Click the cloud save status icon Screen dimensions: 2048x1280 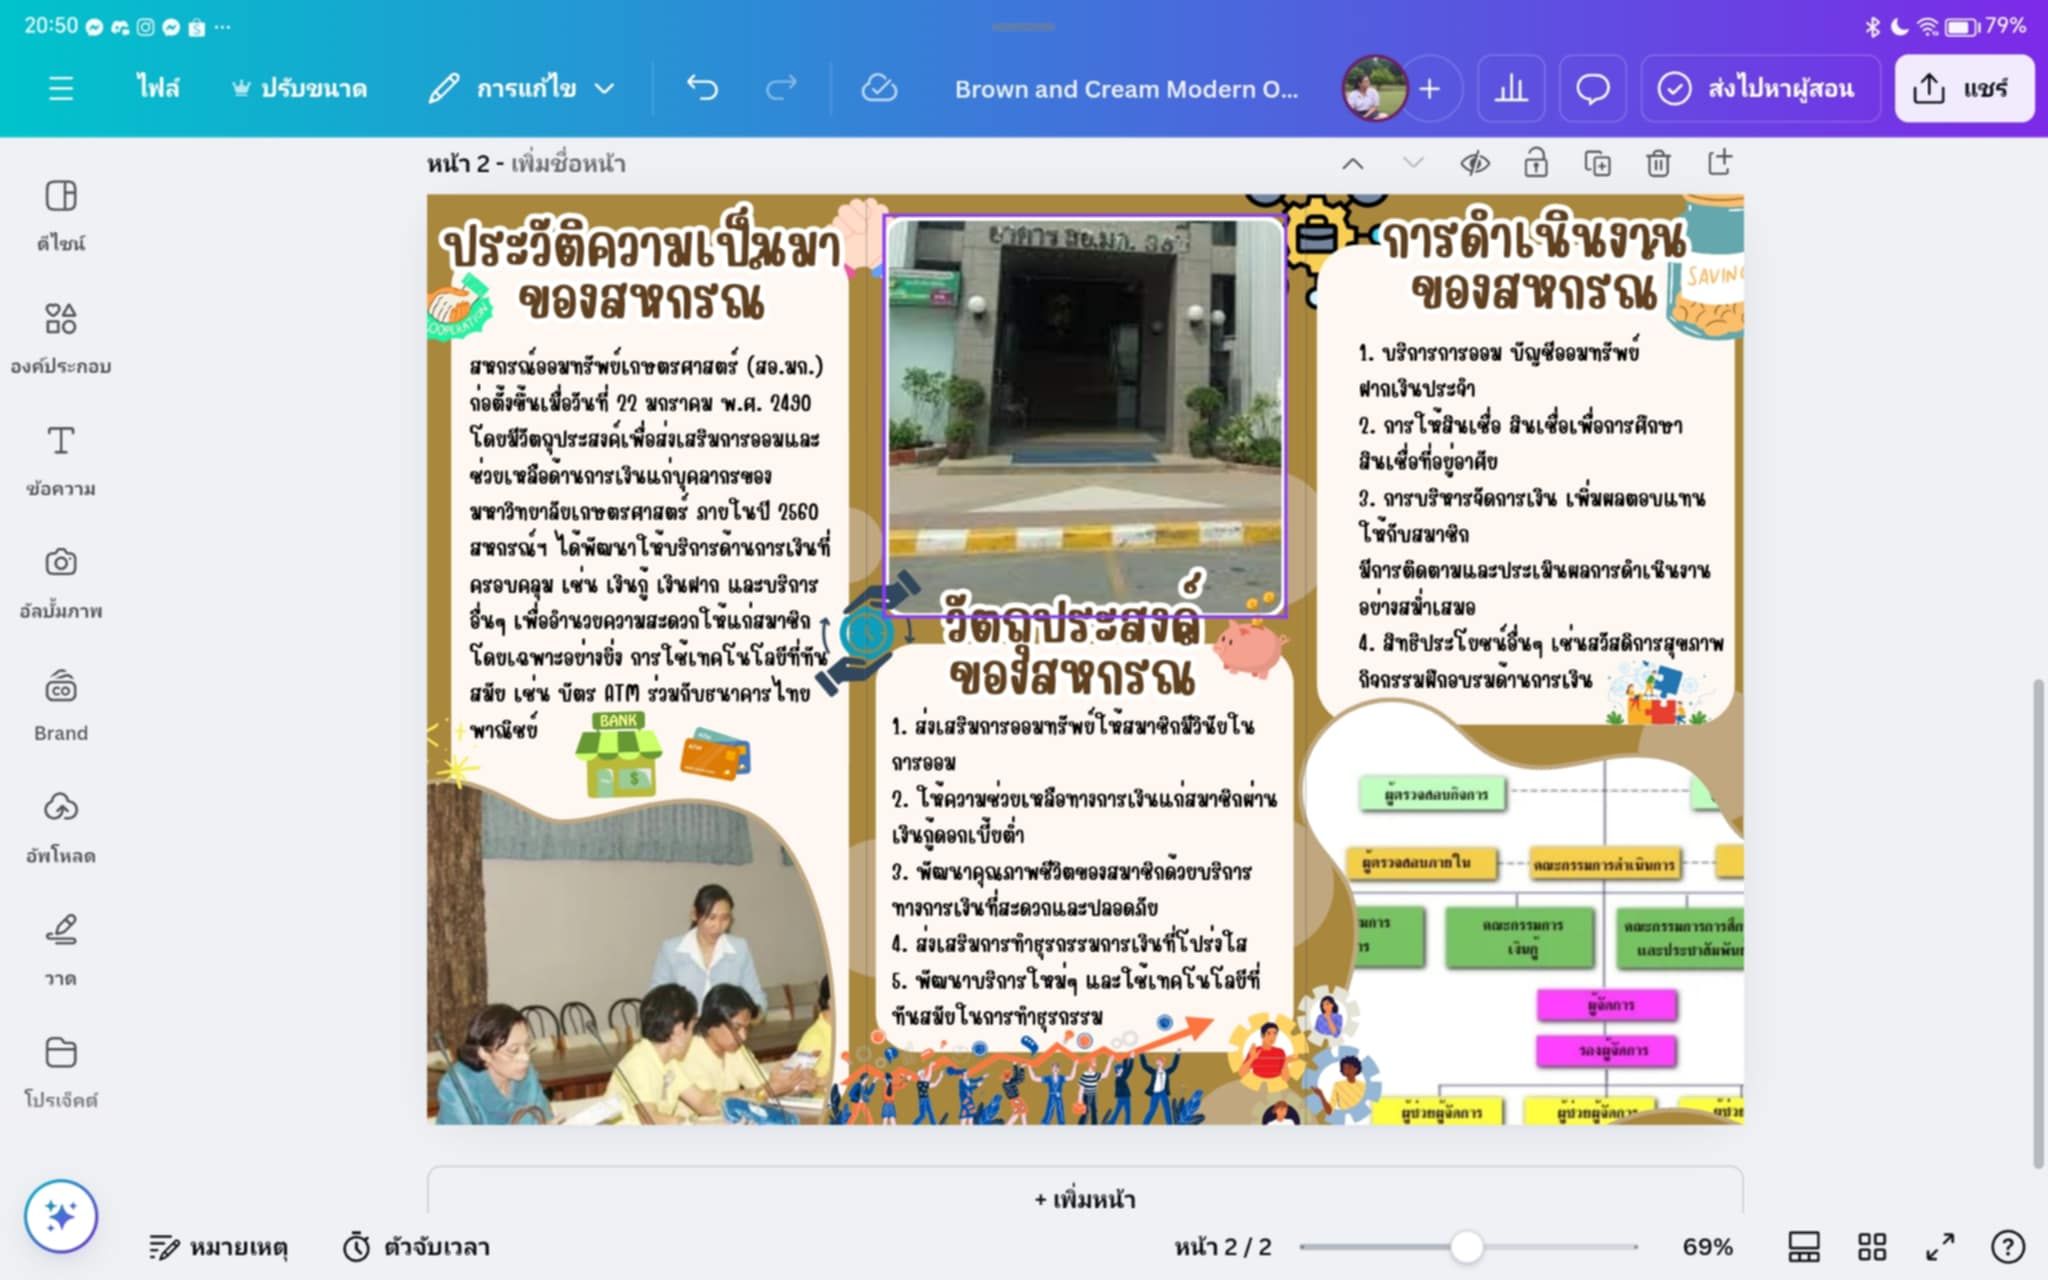point(879,89)
